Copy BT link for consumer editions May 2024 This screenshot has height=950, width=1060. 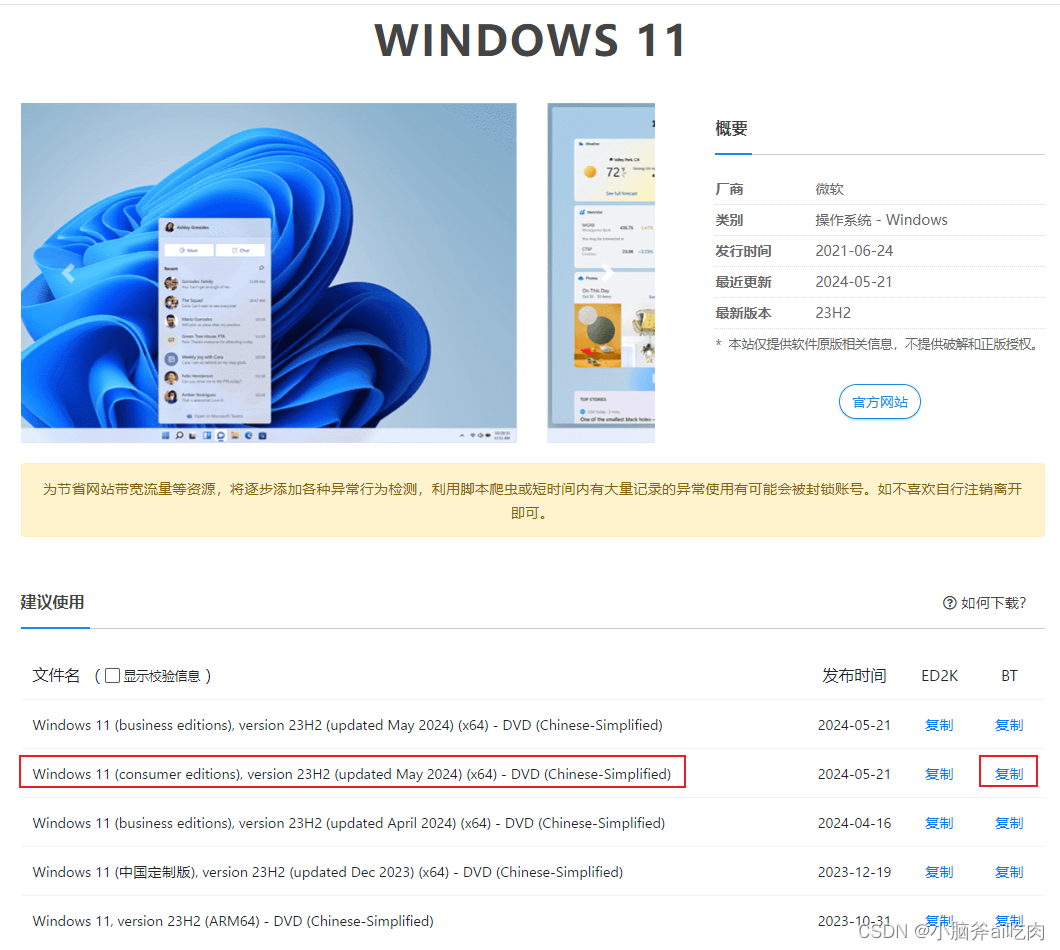click(1009, 774)
